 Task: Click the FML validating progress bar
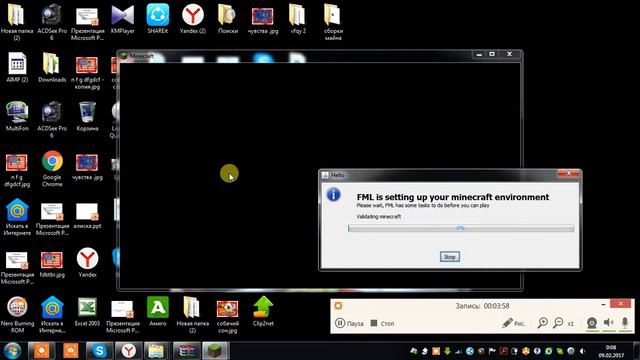coord(461,228)
